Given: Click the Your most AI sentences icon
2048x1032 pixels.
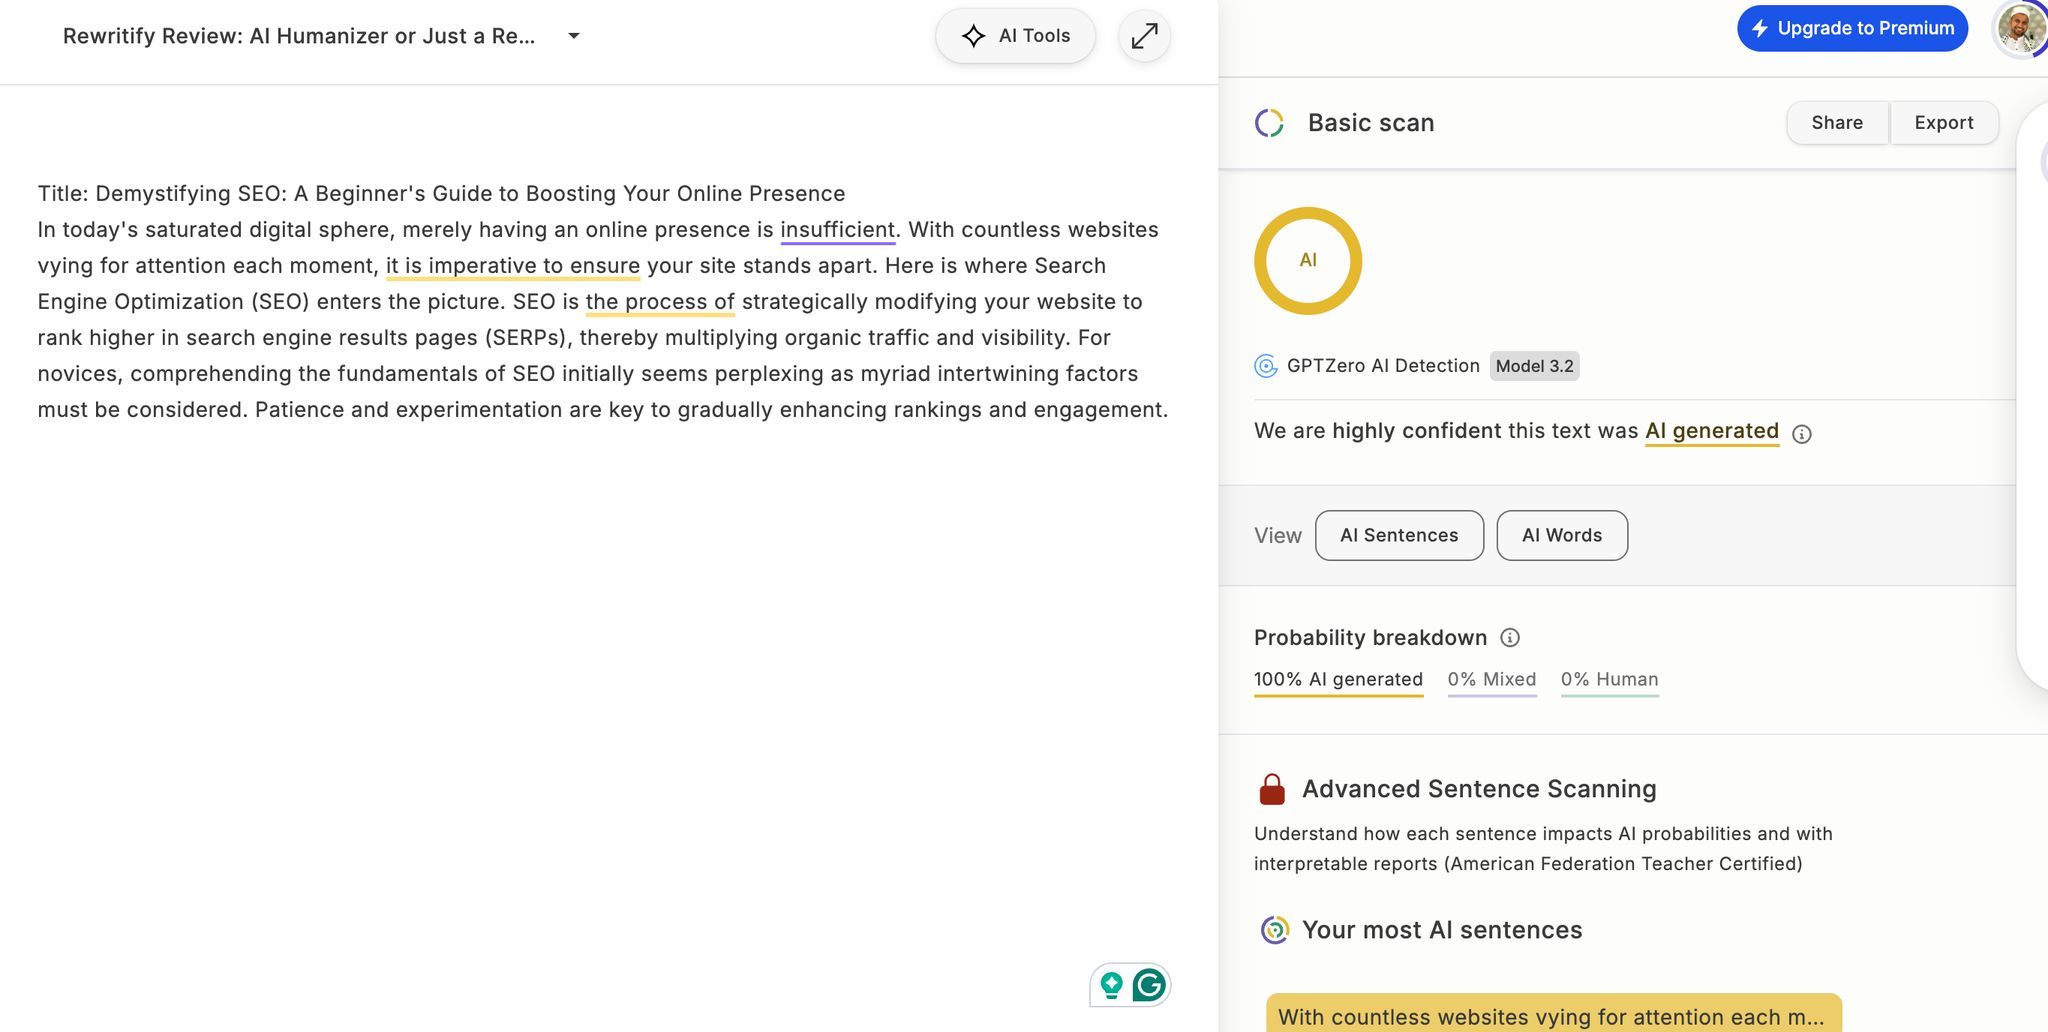Looking at the screenshot, I should (1274, 930).
